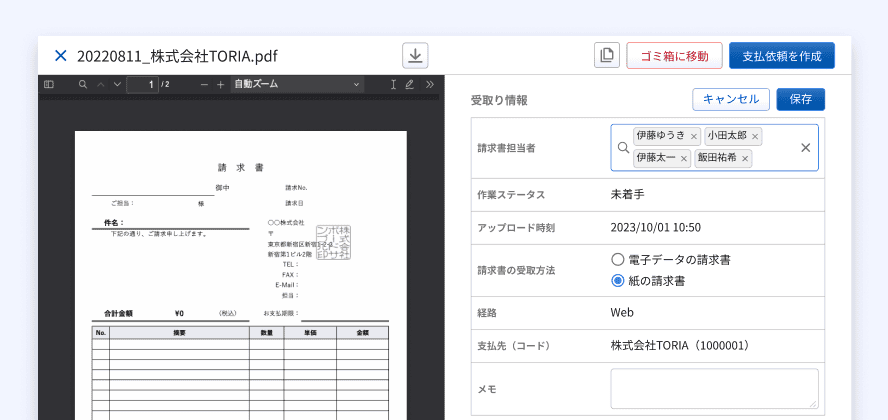
Task: Remove 伊藤太一 from assignees
Action: pyautogui.click(x=684, y=158)
